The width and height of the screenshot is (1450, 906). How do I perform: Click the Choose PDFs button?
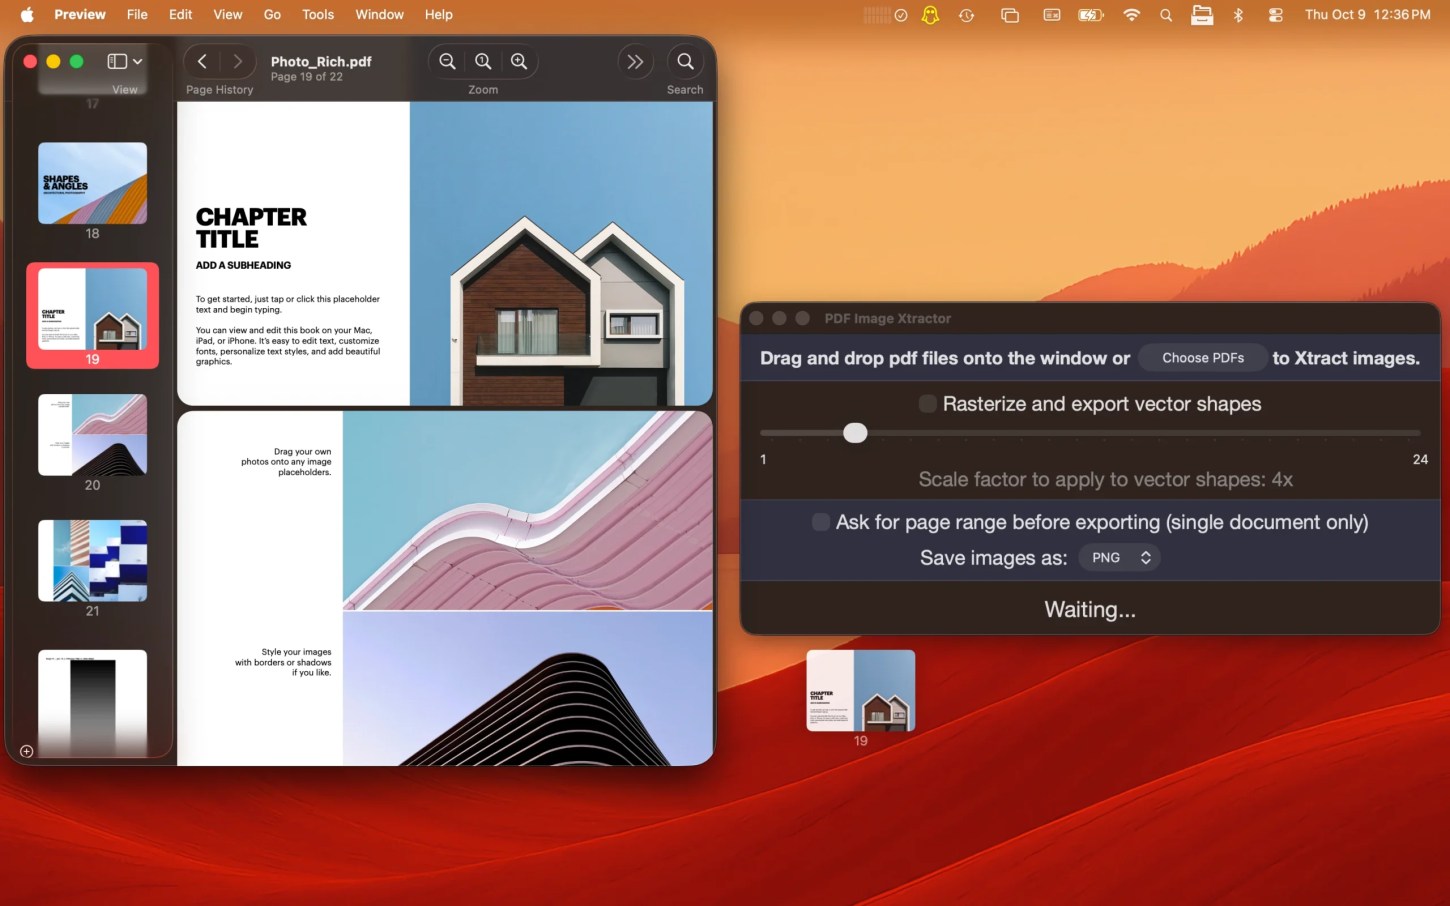tap(1203, 358)
